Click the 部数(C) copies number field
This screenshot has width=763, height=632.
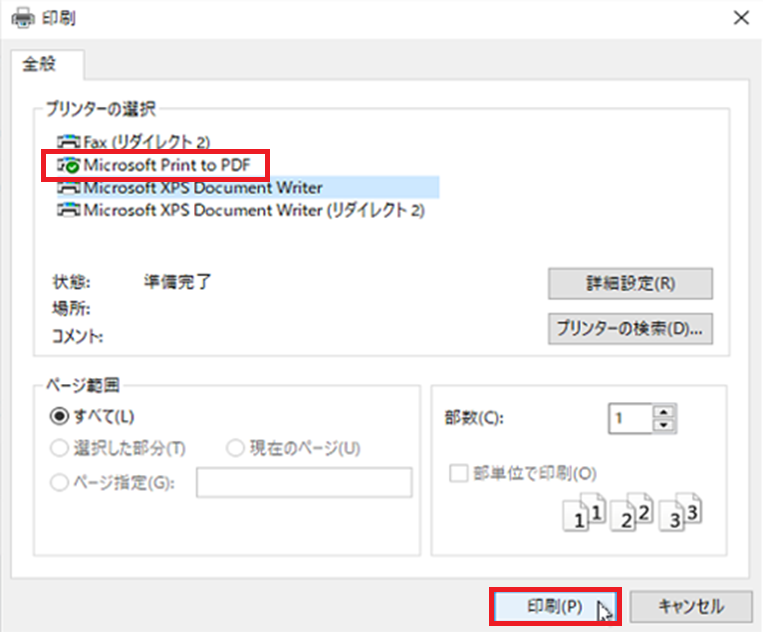coord(632,418)
